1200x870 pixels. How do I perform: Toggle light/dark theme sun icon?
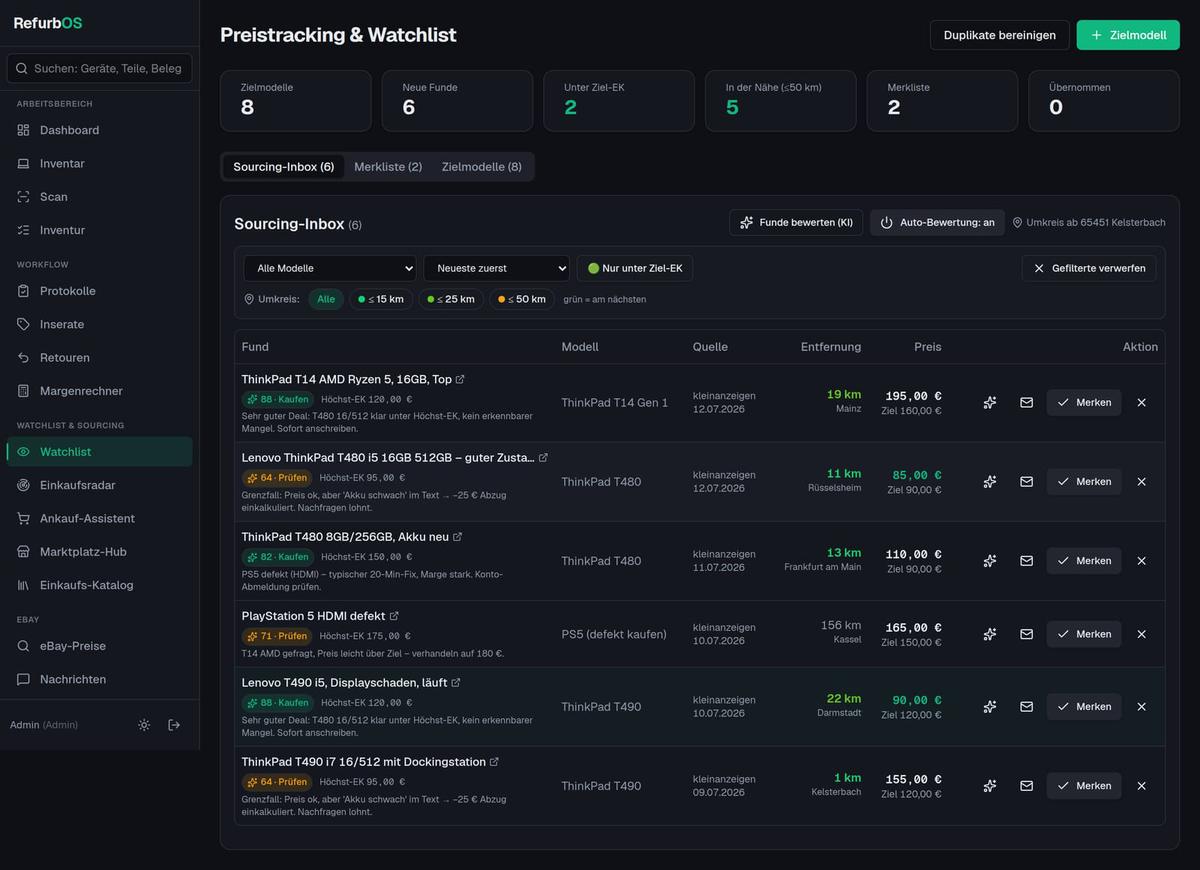pos(144,725)
